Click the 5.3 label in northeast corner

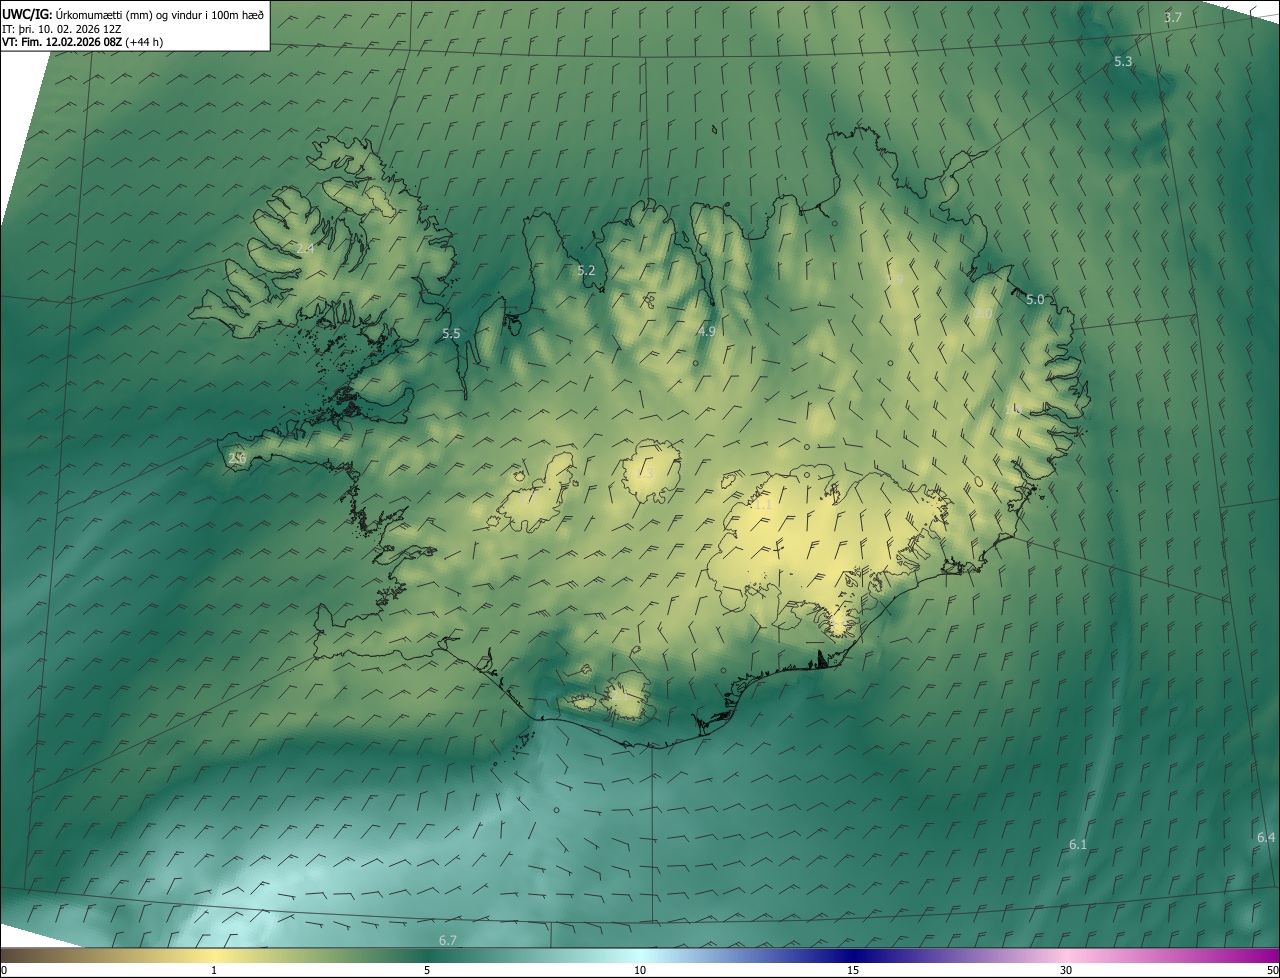point(1123,62)
